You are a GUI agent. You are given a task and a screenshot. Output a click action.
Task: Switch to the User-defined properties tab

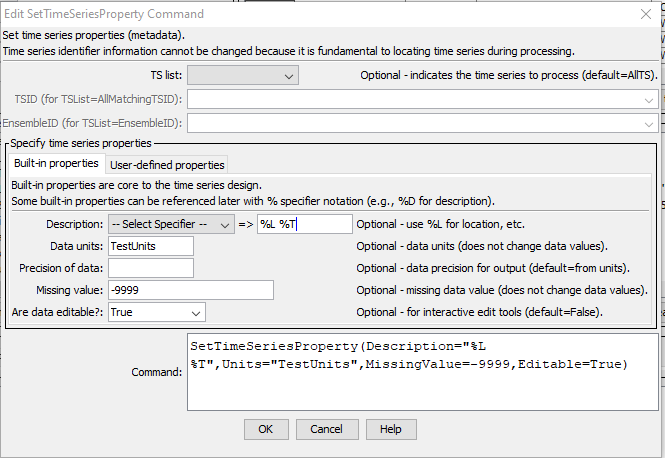(167, 165)
